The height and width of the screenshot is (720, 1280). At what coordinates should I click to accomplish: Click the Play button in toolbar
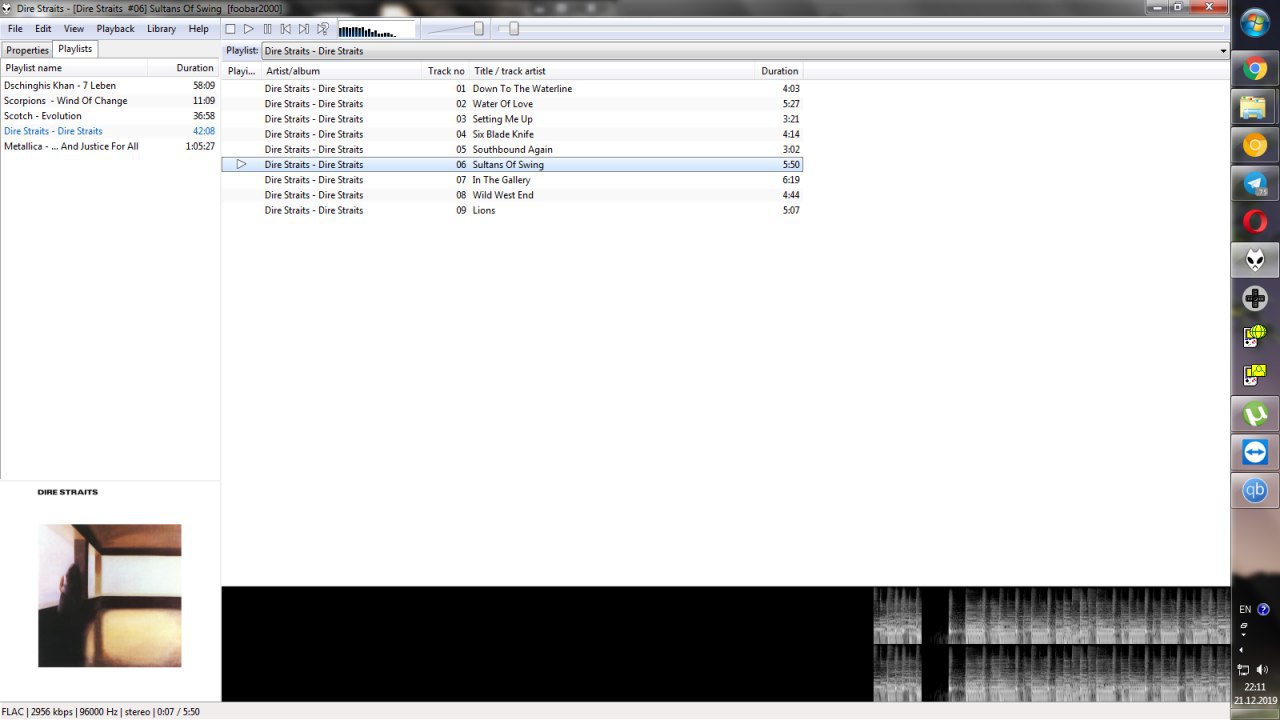pyautogui.click(x=249, y=29)
